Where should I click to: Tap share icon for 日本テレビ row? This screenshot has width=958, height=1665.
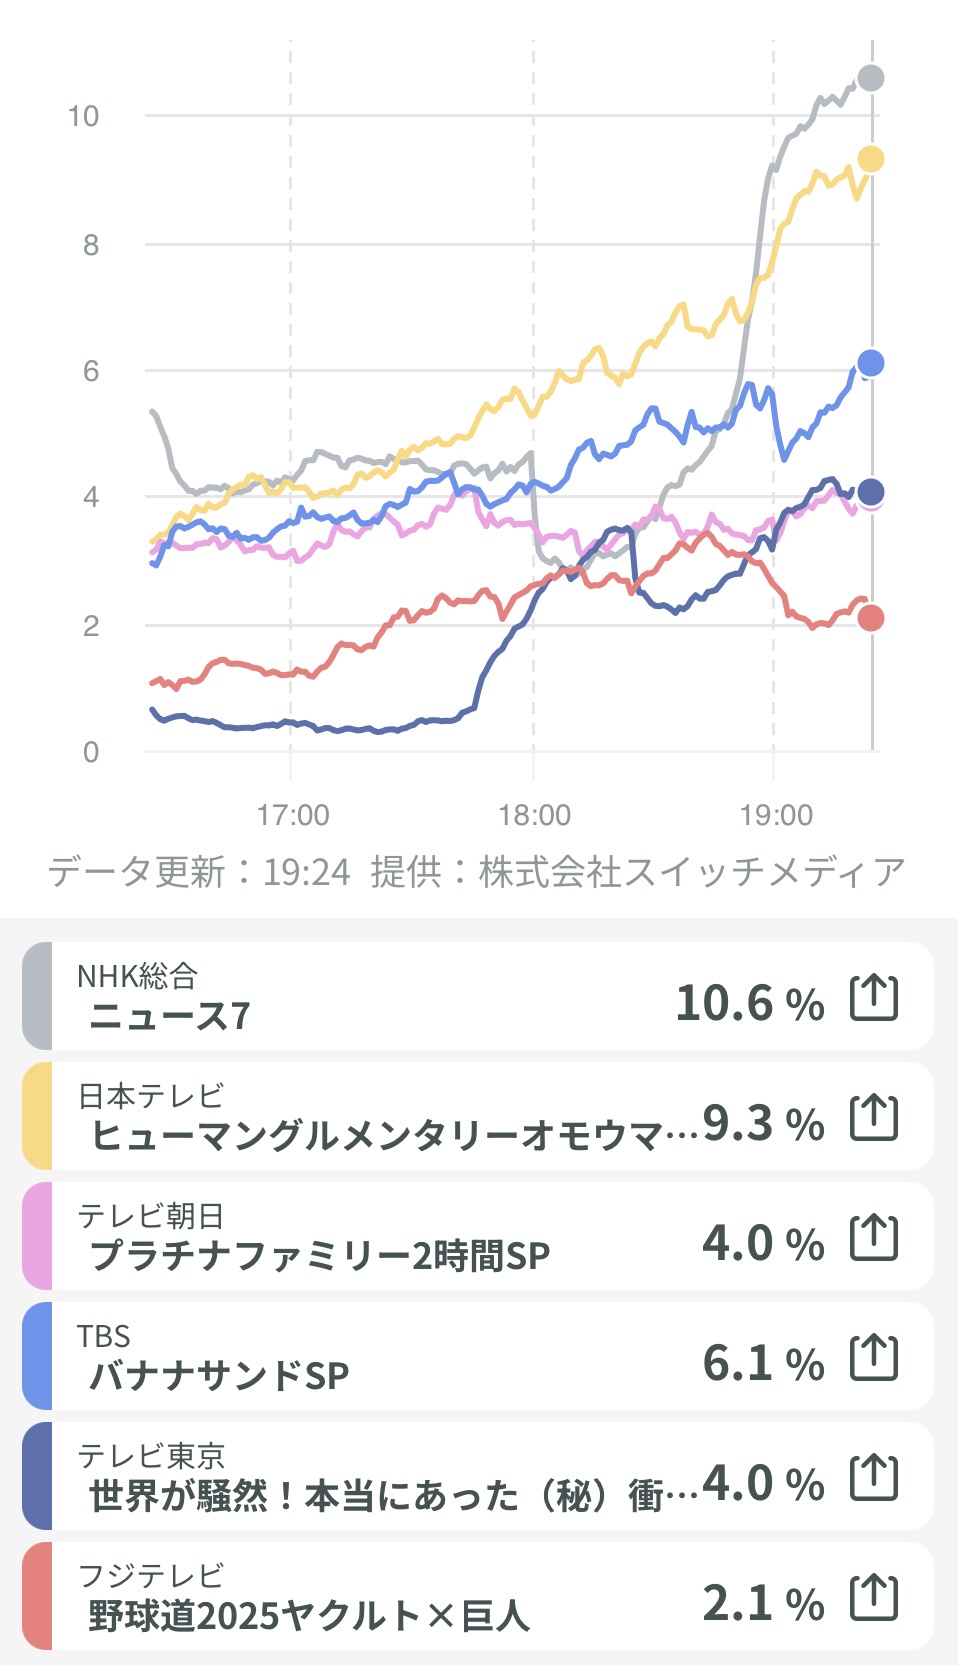[x=874, y=1118]
